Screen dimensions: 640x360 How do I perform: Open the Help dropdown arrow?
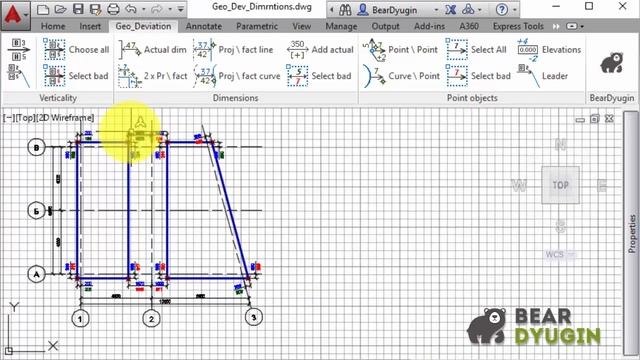(515, 10)
